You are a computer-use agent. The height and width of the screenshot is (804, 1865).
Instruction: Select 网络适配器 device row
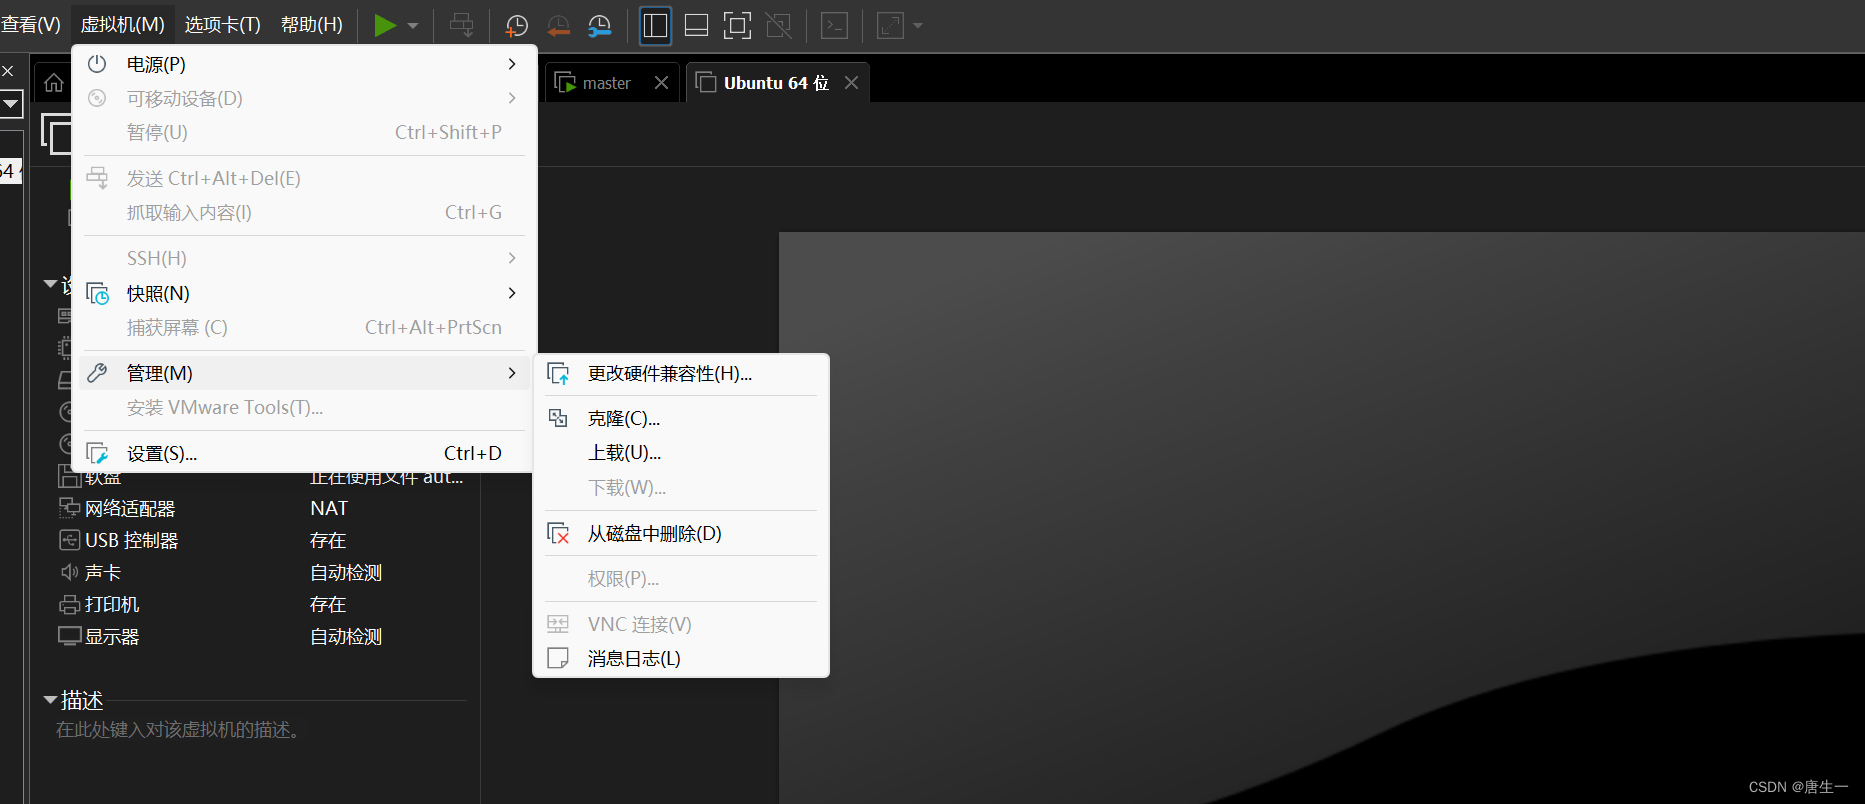pos(262,508)
